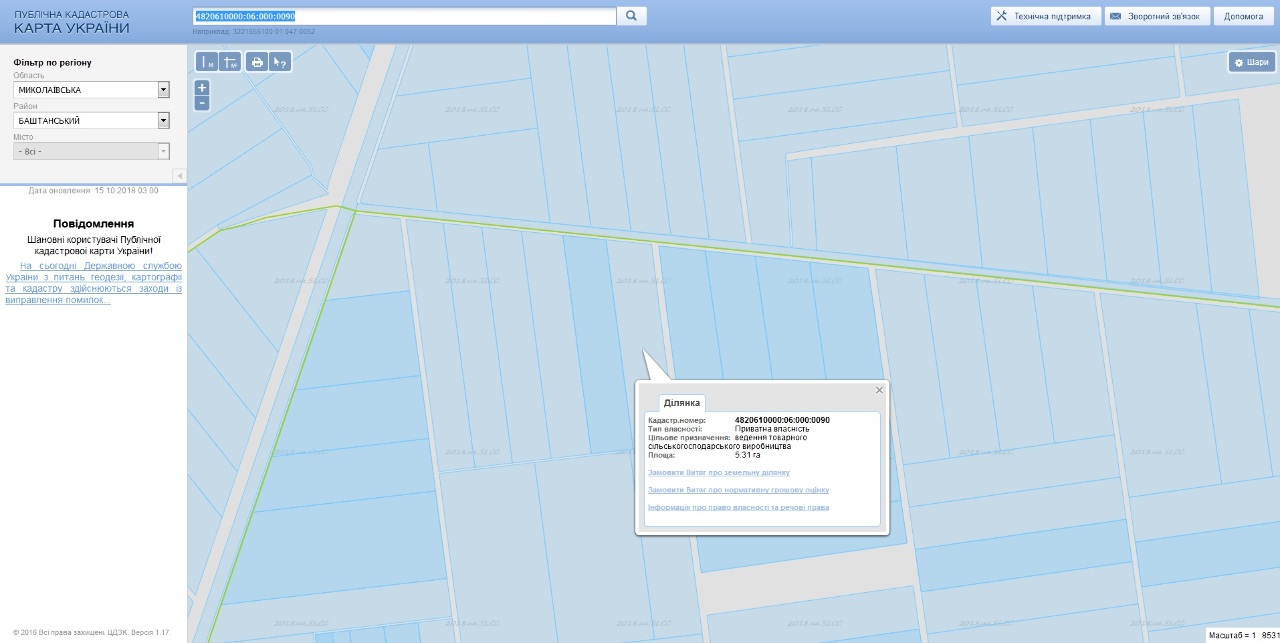Image resolution: width=1280 pixels, height=643 pixels.
Task: Click the Карта України site logo
Action: (71, 22)
